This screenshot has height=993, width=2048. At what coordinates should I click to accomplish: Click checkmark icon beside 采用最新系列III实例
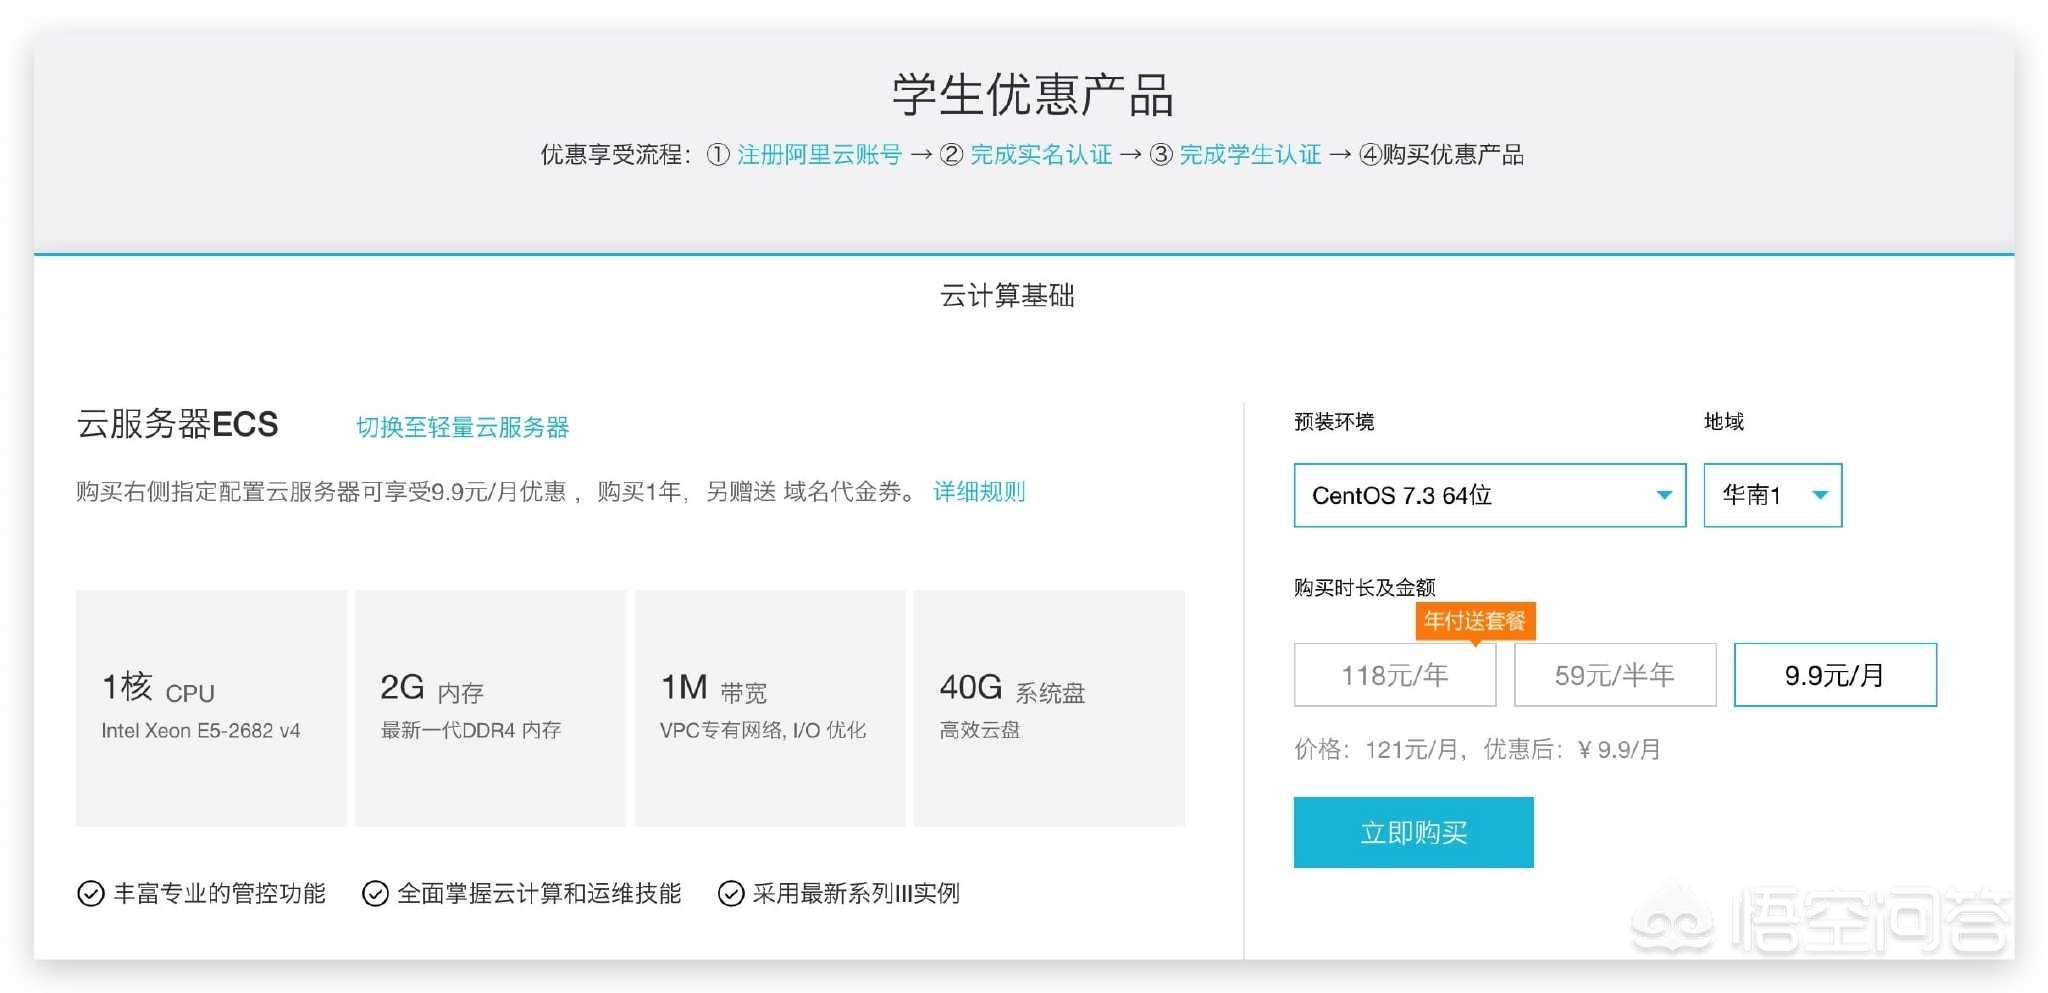tap(731, 893)
